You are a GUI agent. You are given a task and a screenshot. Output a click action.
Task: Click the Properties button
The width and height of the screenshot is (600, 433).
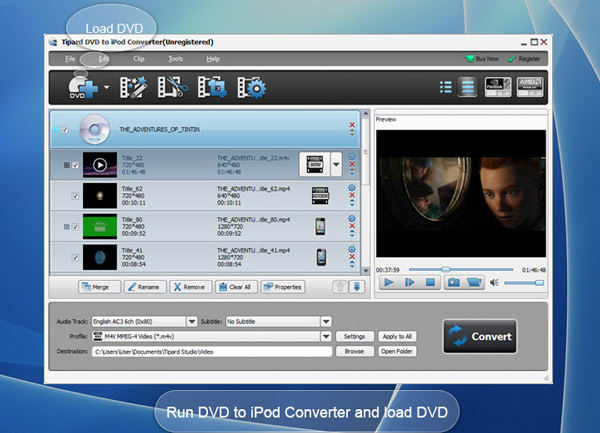click(x=283, y=287)
